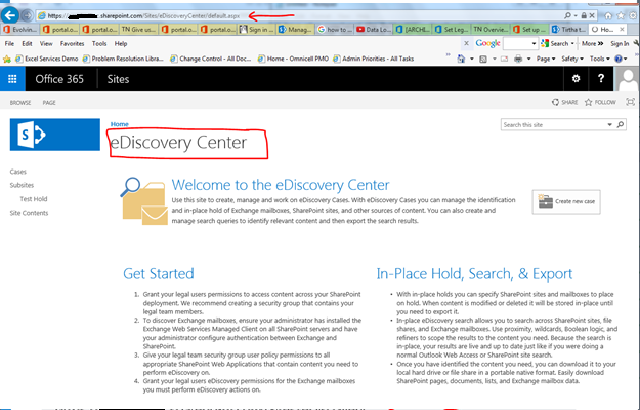Open the command bar Tools dropdown
This screenshot has width=640, height=410.
[600, 59]
